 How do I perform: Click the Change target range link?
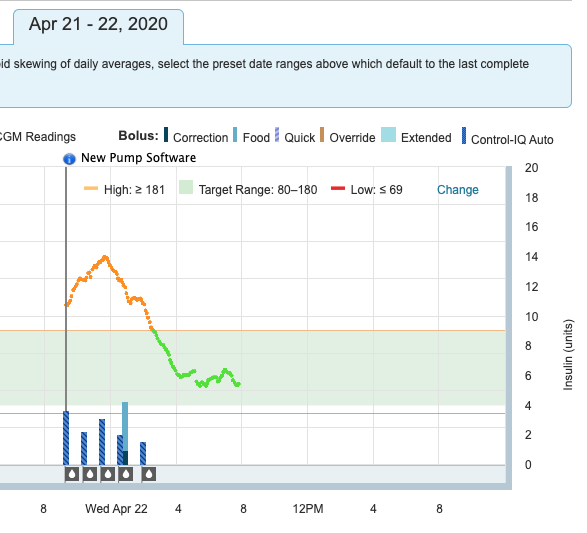pyautogui.click(x=457, y=190)
